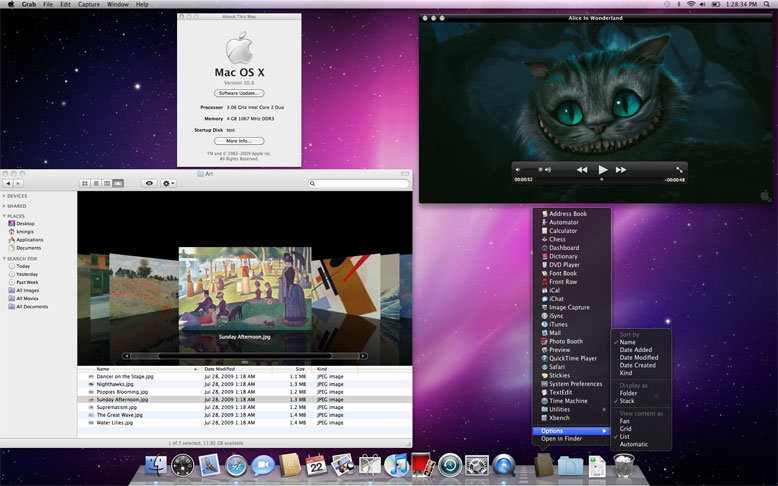Open the Window menu
The image size is (778, 486).
[x=118, y=4]
